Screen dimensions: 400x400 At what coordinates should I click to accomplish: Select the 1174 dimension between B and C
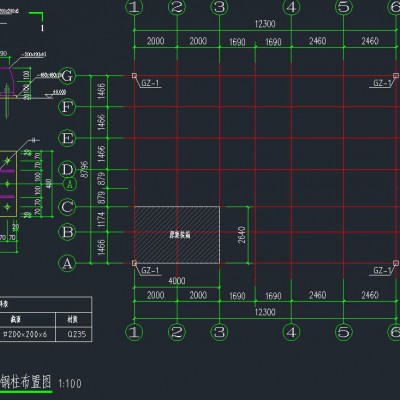pyautogui.click(x=102, y=219)
